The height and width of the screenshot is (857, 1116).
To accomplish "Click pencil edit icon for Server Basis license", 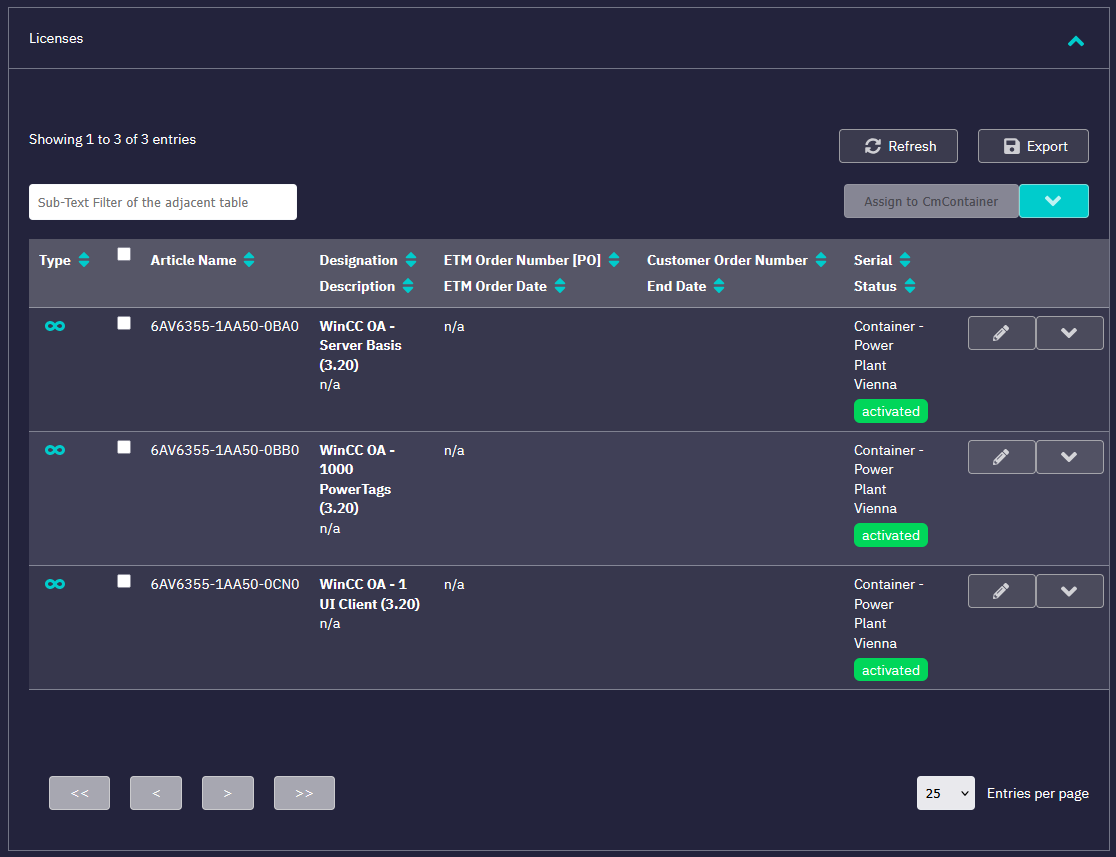I will tap(1001, 333).
